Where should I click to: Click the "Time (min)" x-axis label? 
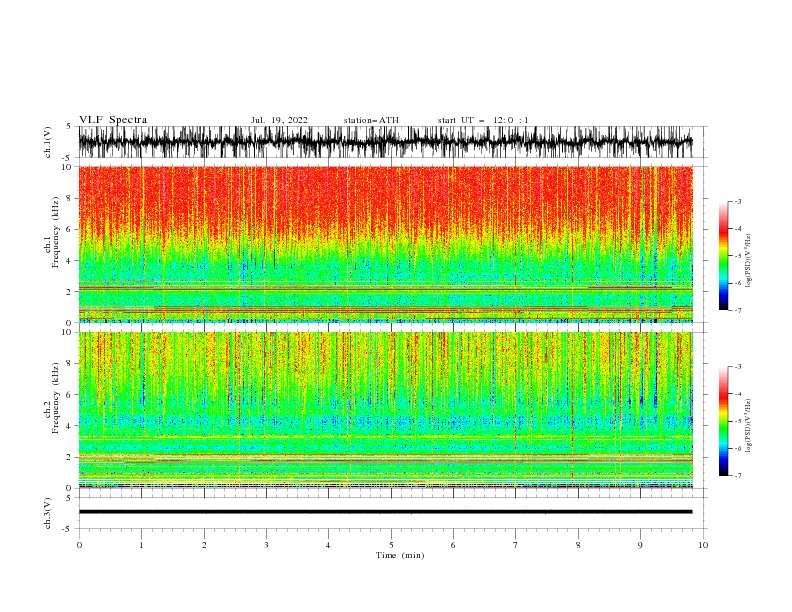point(400,555)
